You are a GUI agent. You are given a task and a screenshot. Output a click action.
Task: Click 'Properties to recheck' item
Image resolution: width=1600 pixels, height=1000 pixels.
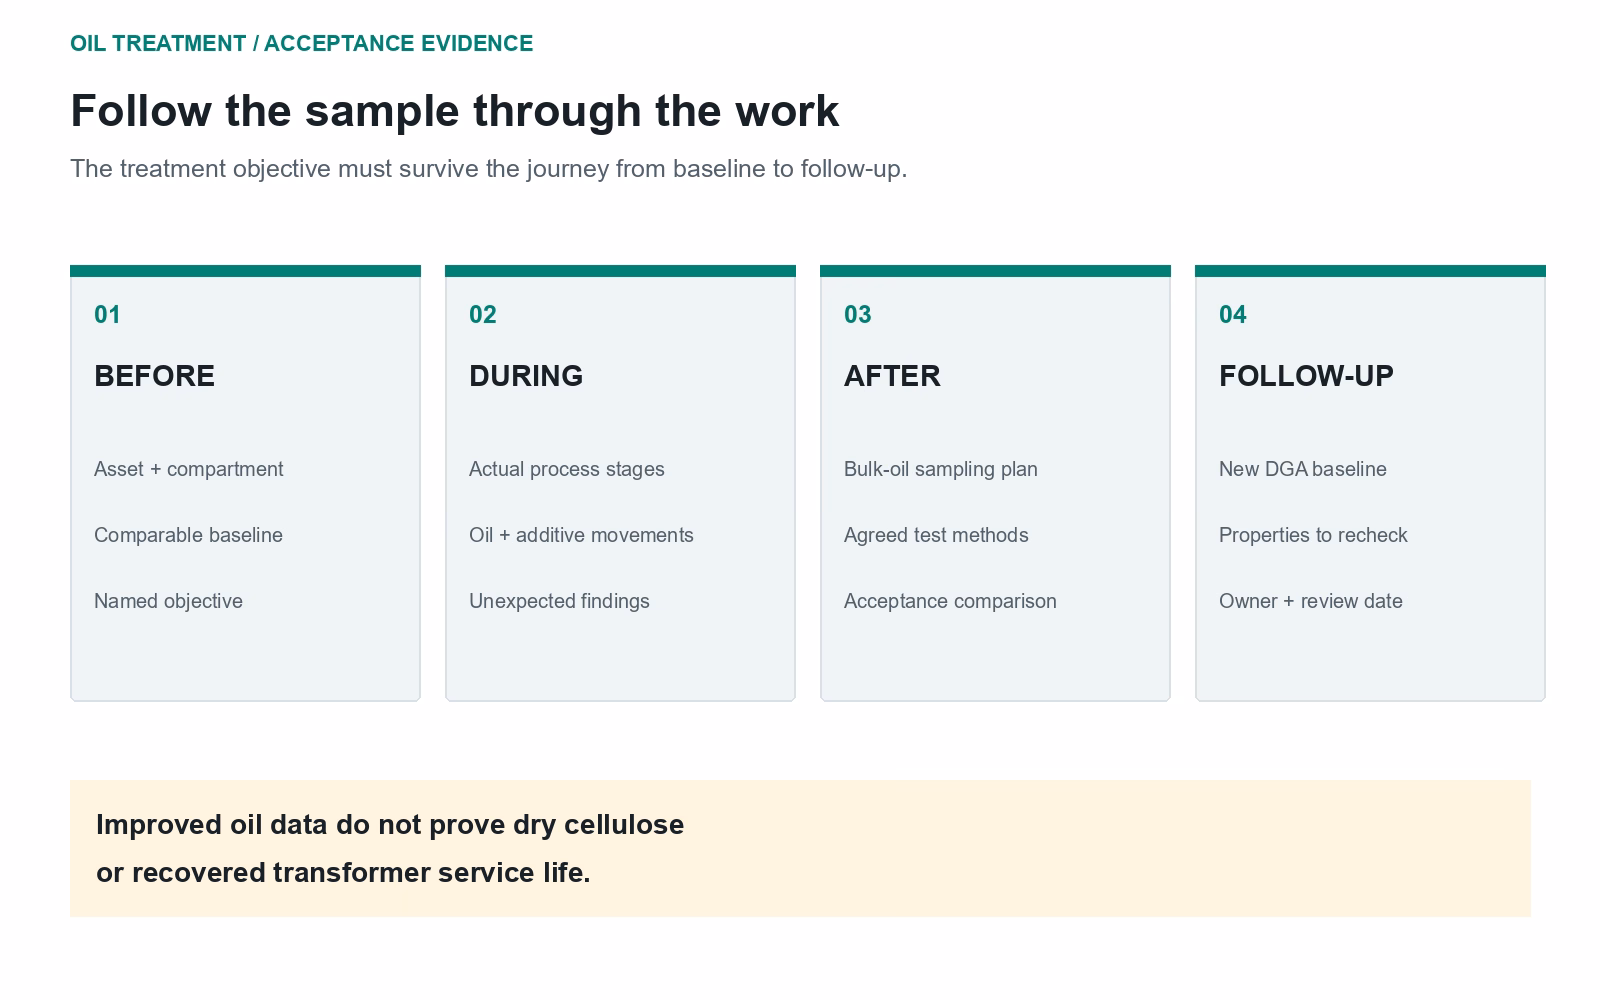pyautogui.click(x=1313, y=535)
